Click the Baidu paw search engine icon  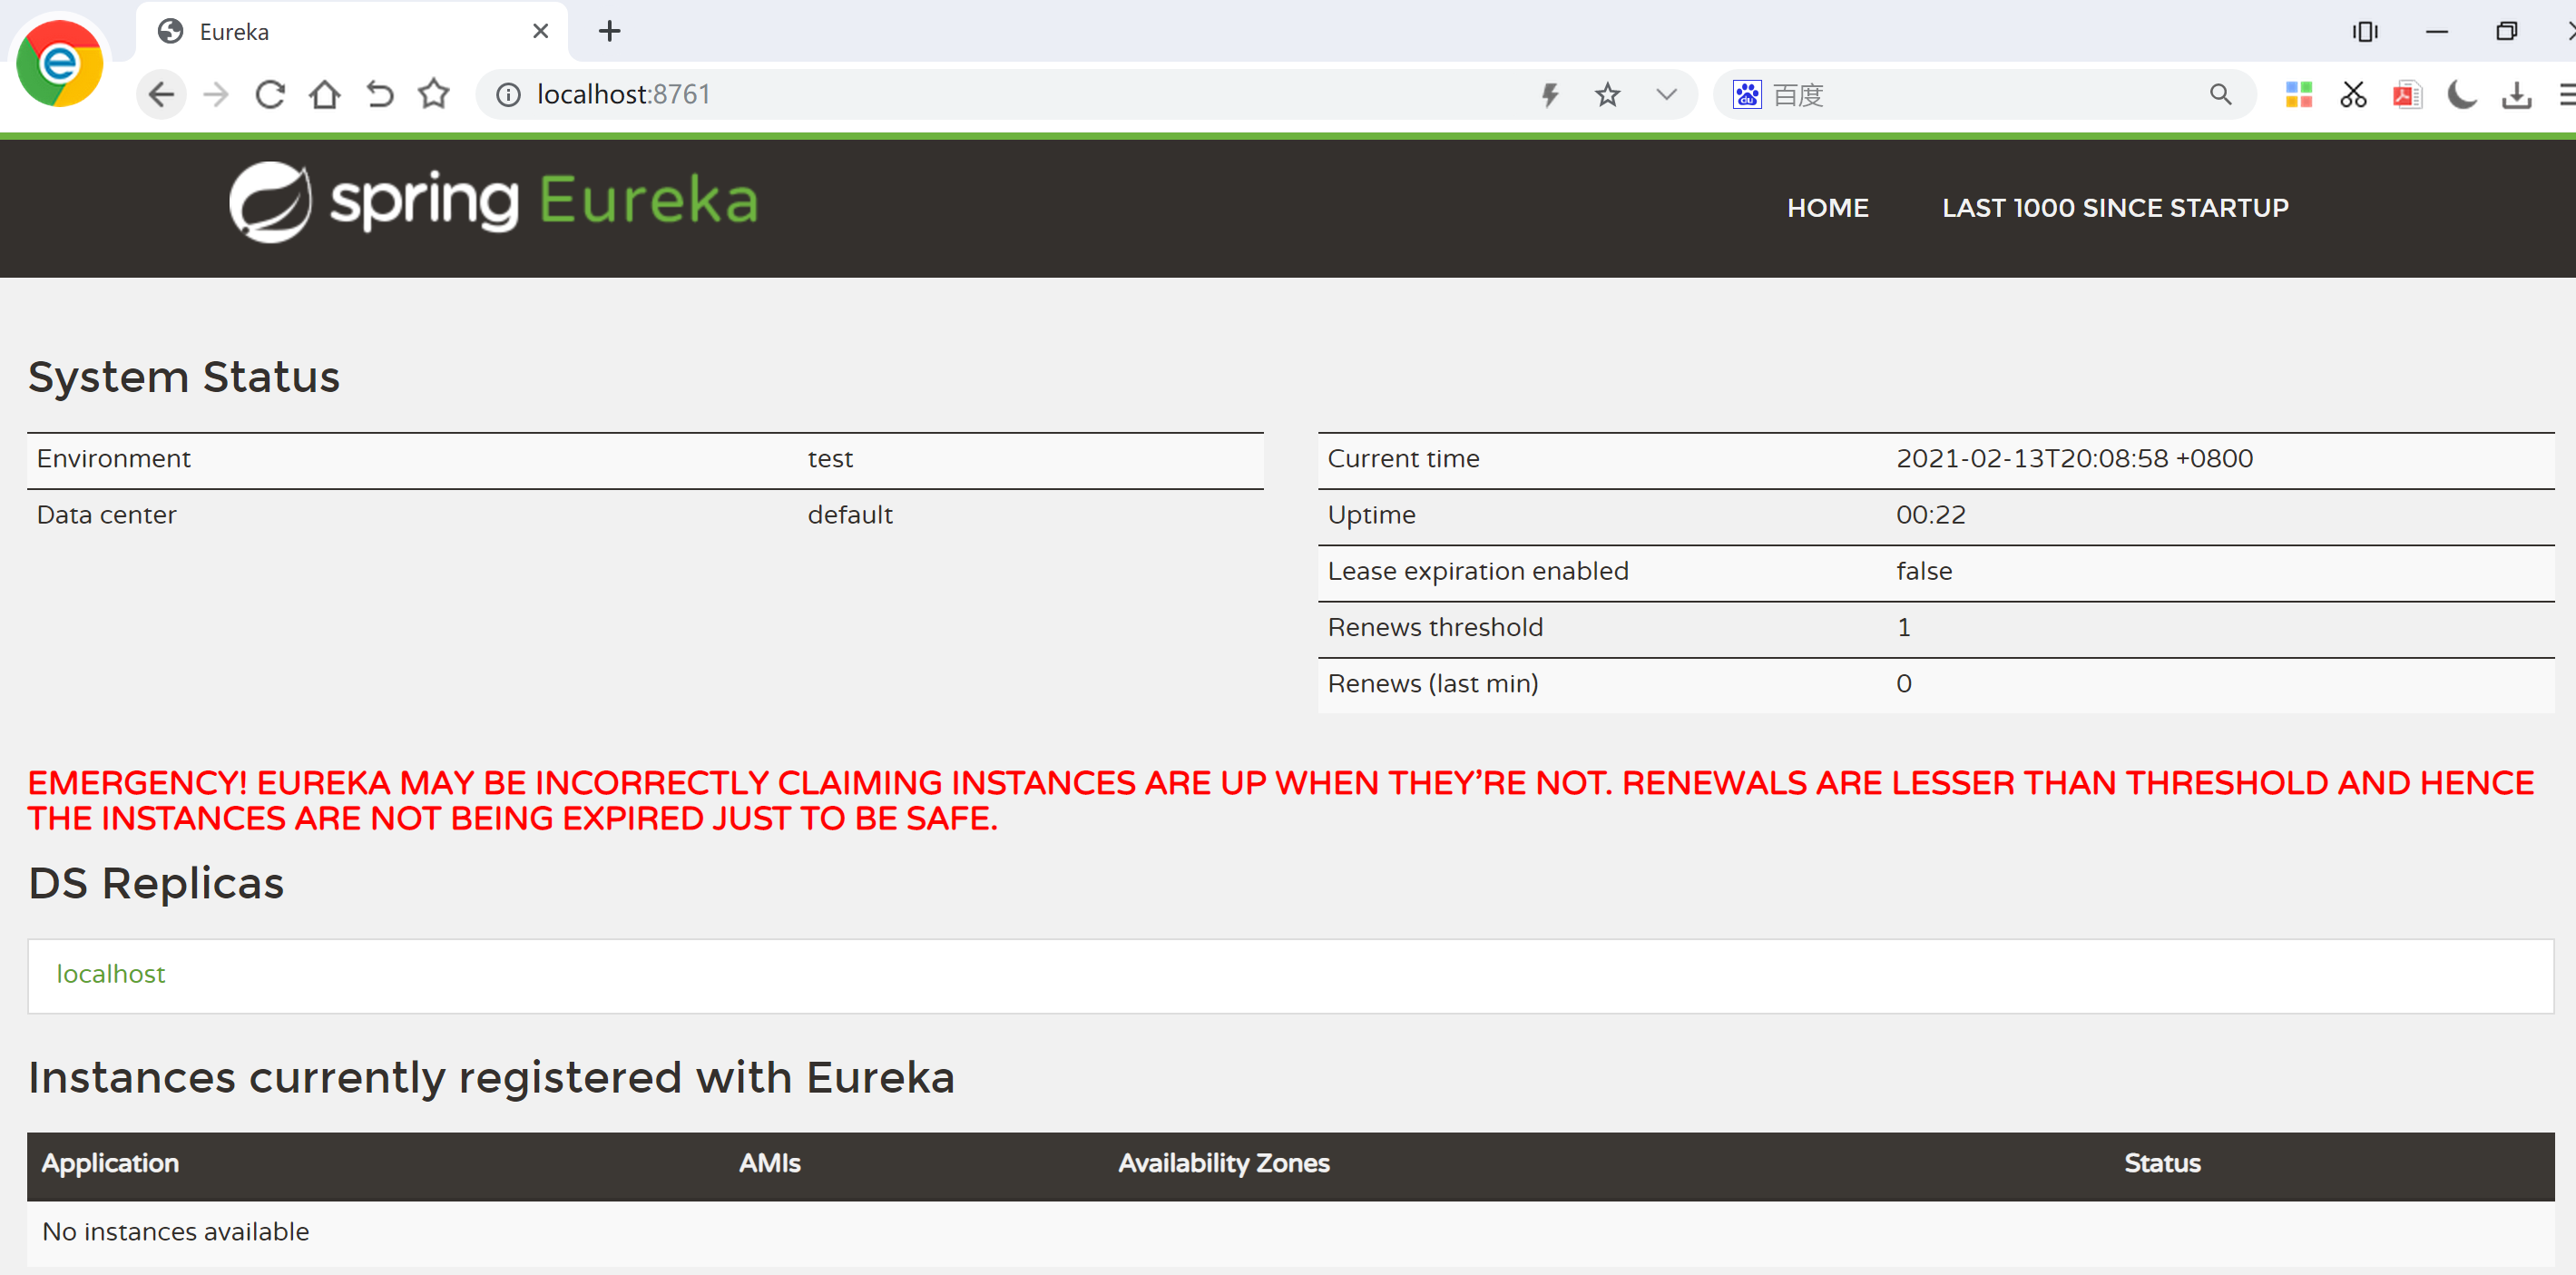pyautogui.click(x=1747, y=95)
